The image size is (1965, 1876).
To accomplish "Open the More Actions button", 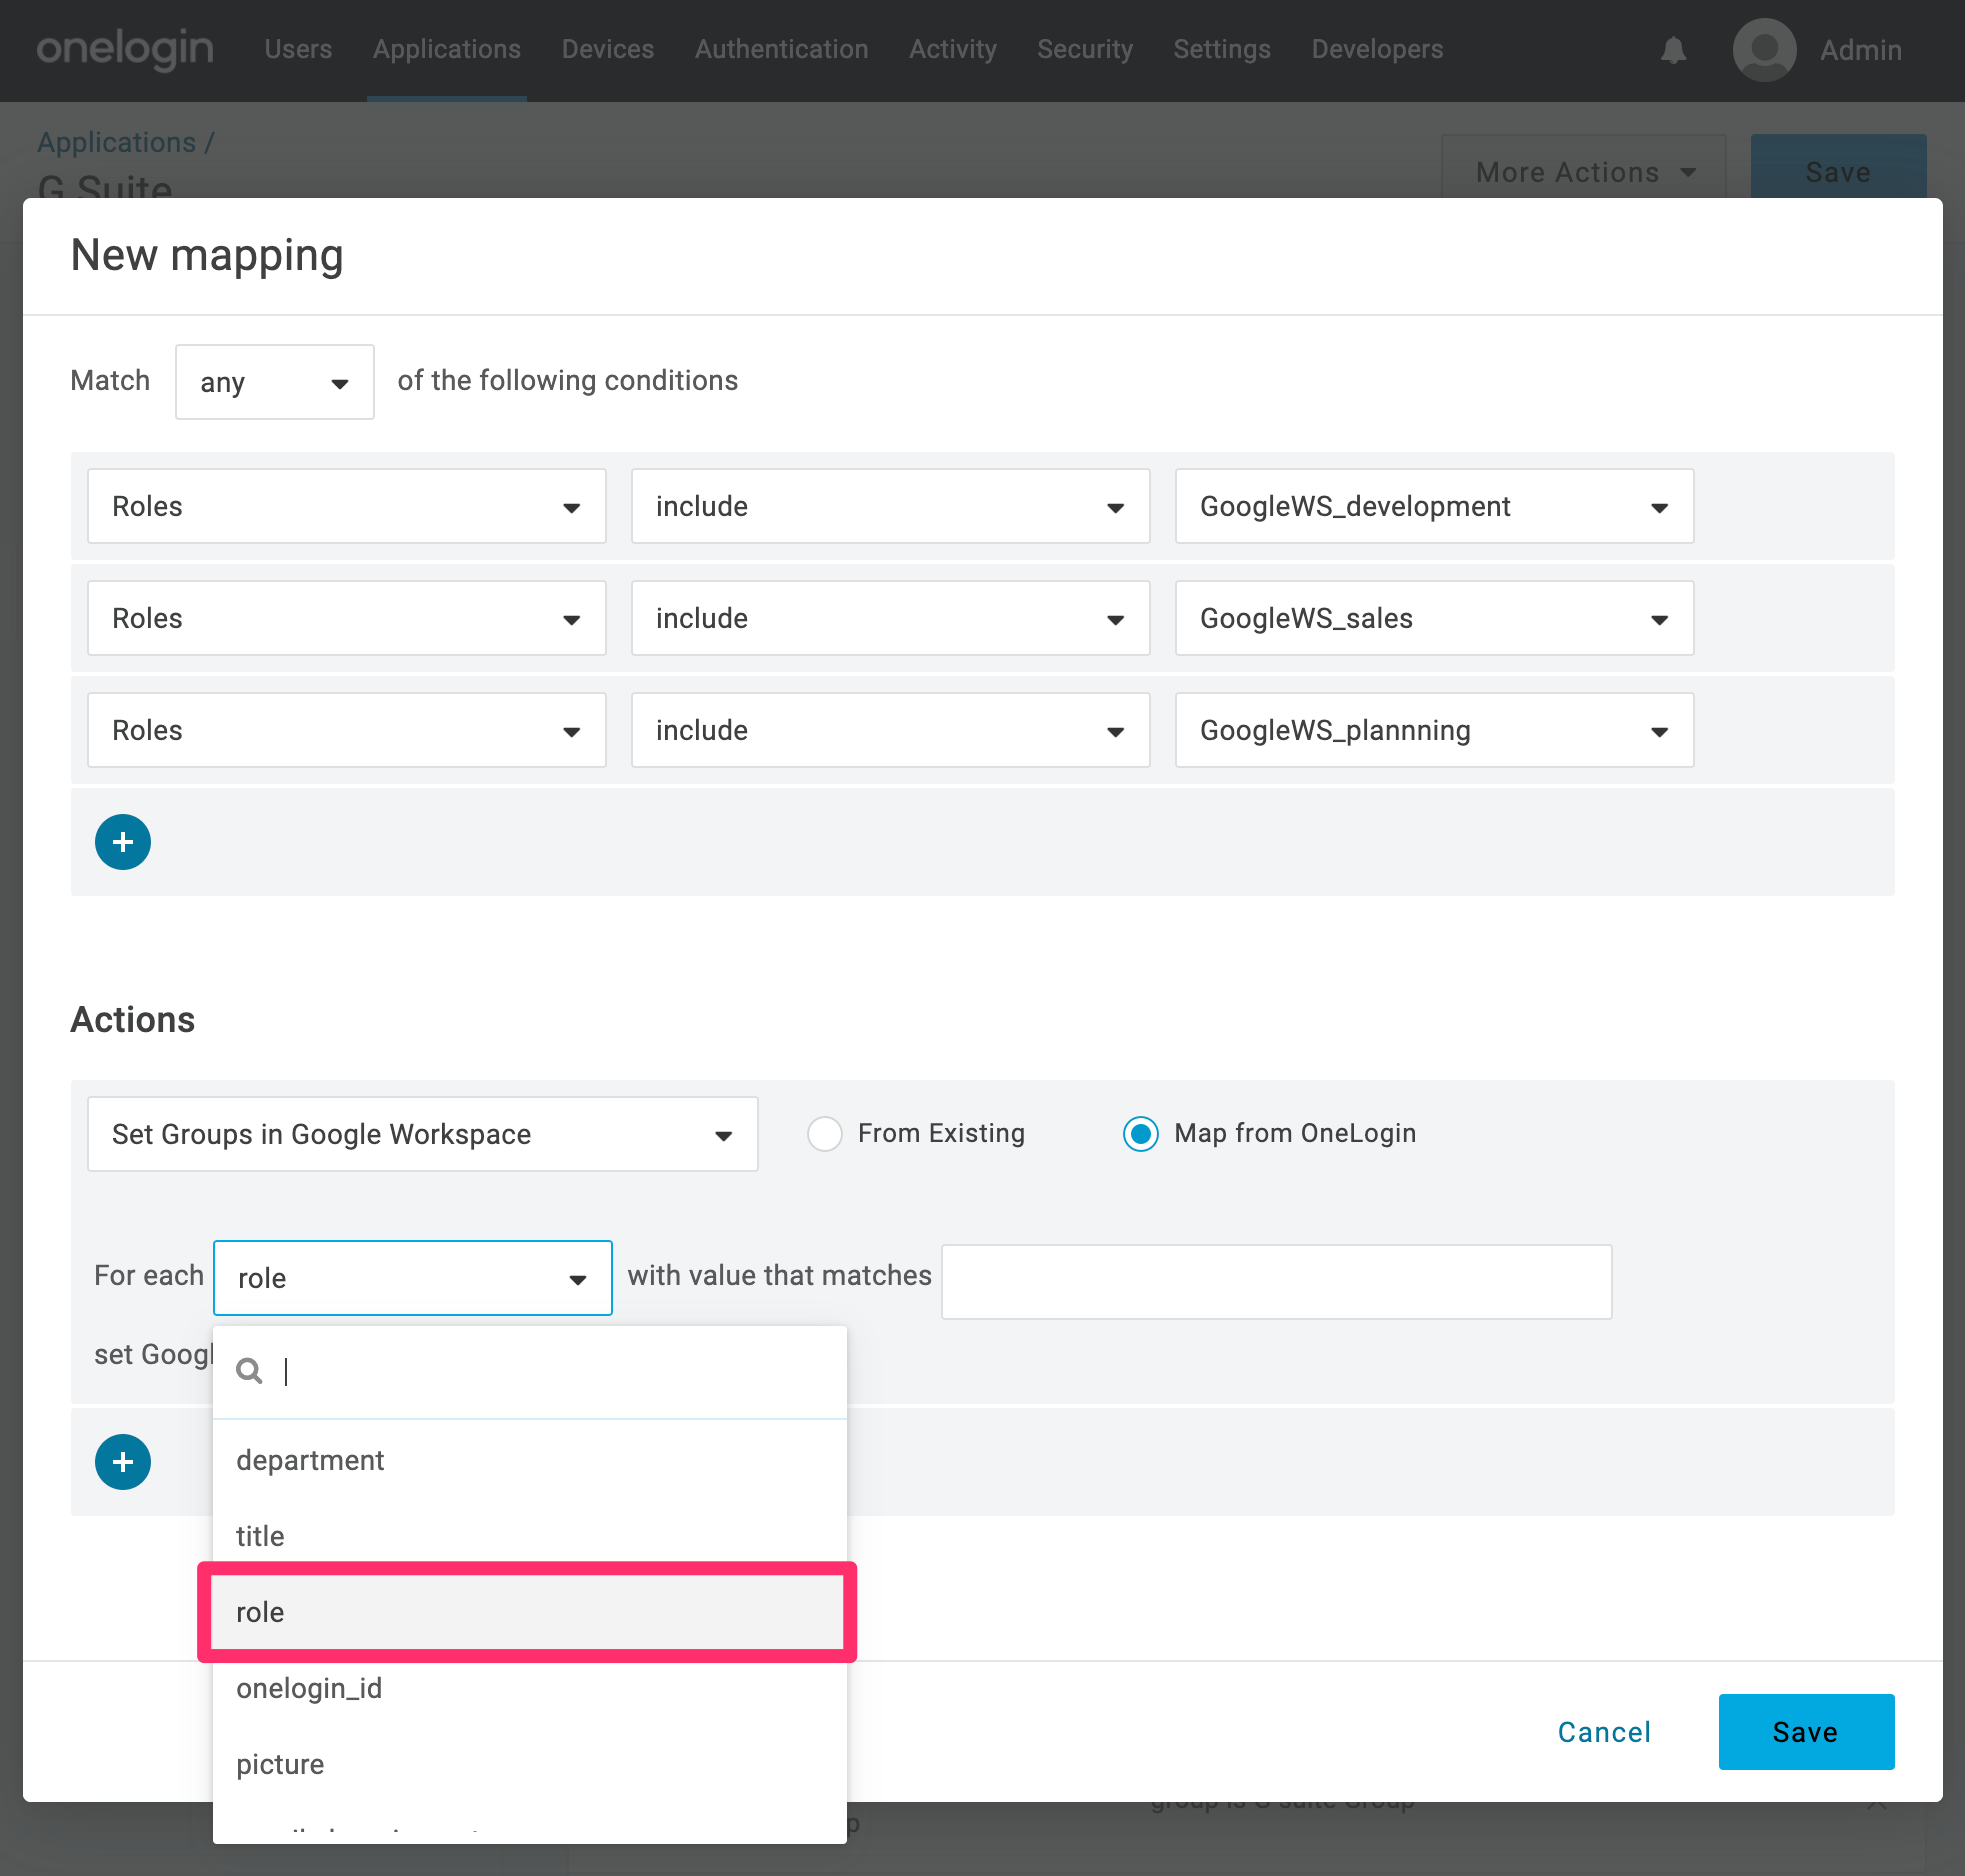I will [1584, 167].
